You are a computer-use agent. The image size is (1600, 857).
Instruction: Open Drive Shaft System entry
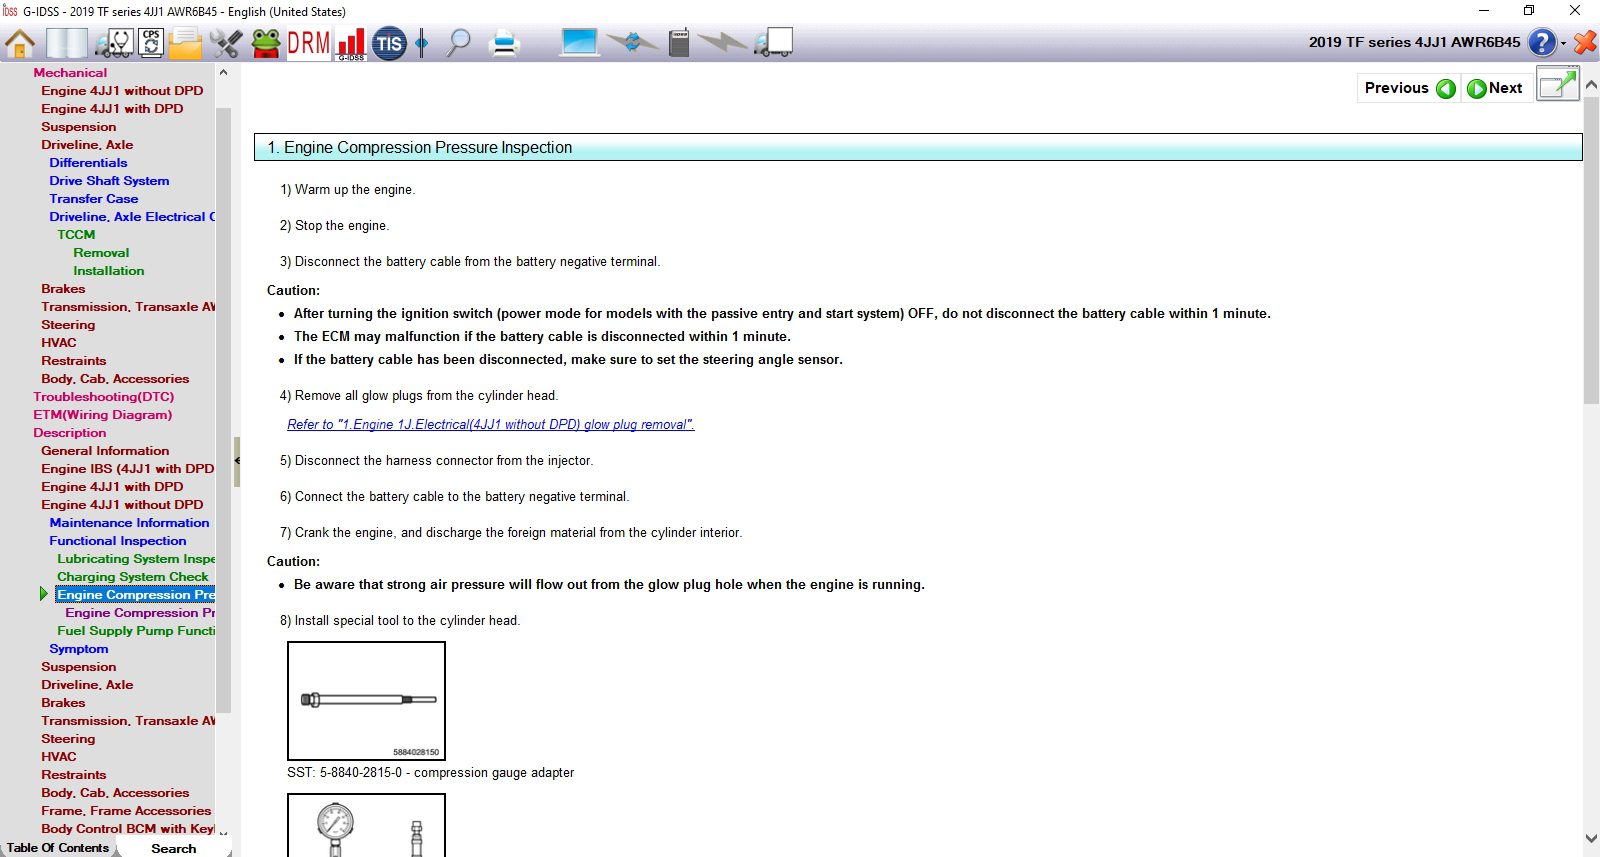click(x=109, y=180)
